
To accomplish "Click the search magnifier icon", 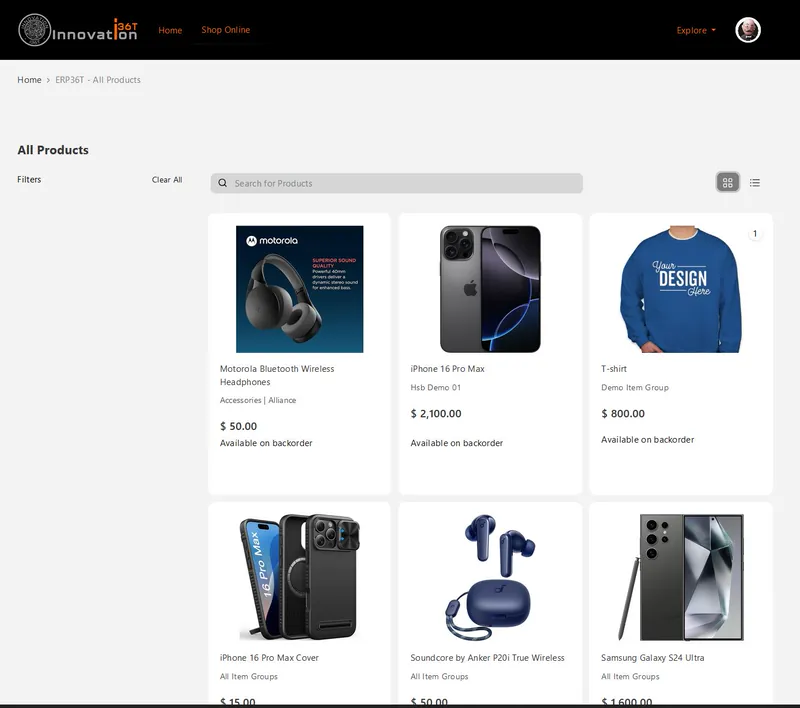I will point(223,183).
